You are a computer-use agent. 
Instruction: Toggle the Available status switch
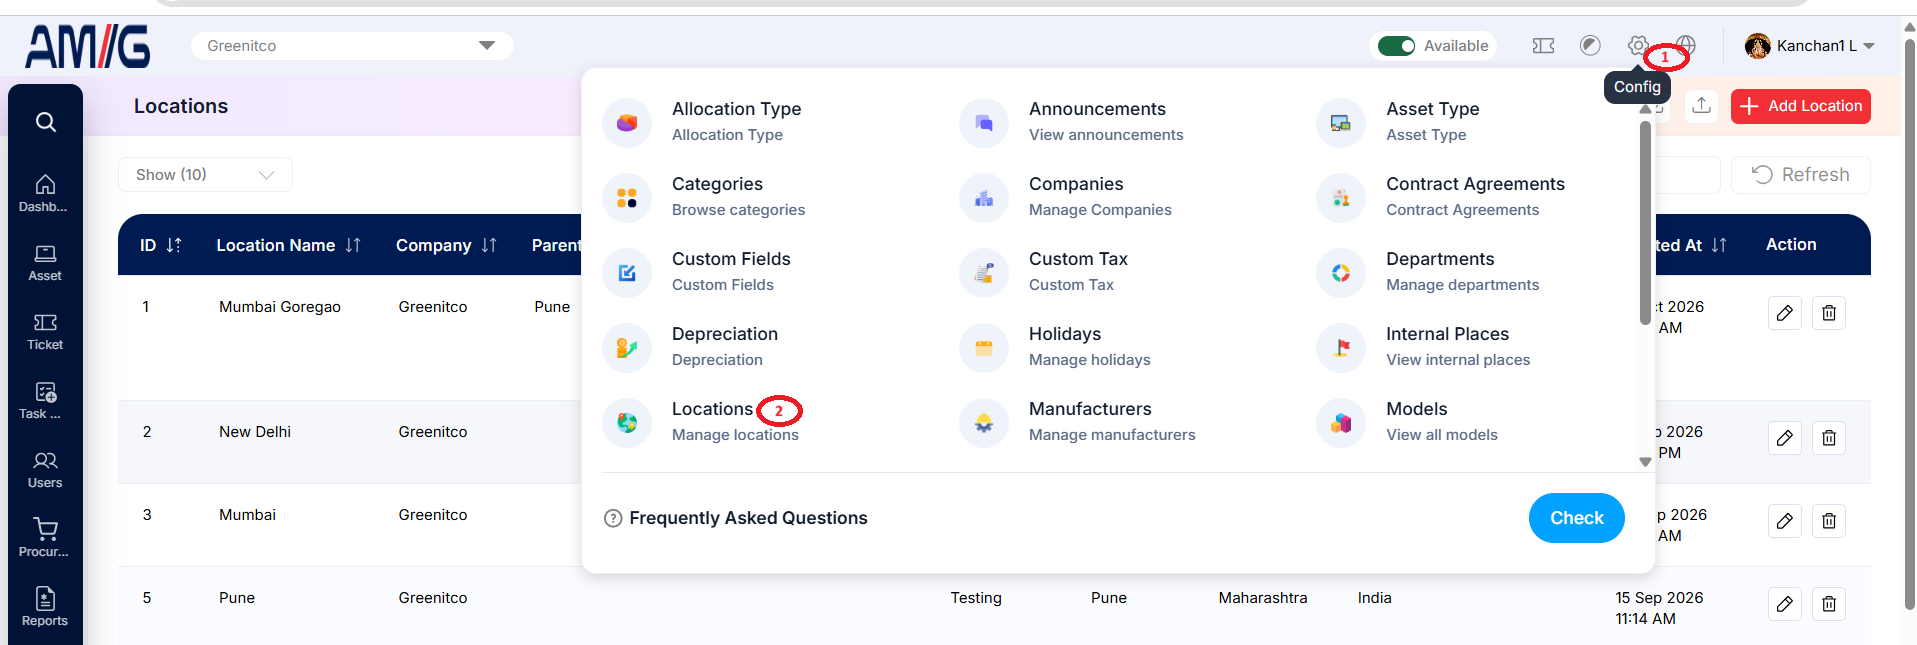click(1396, 46)
